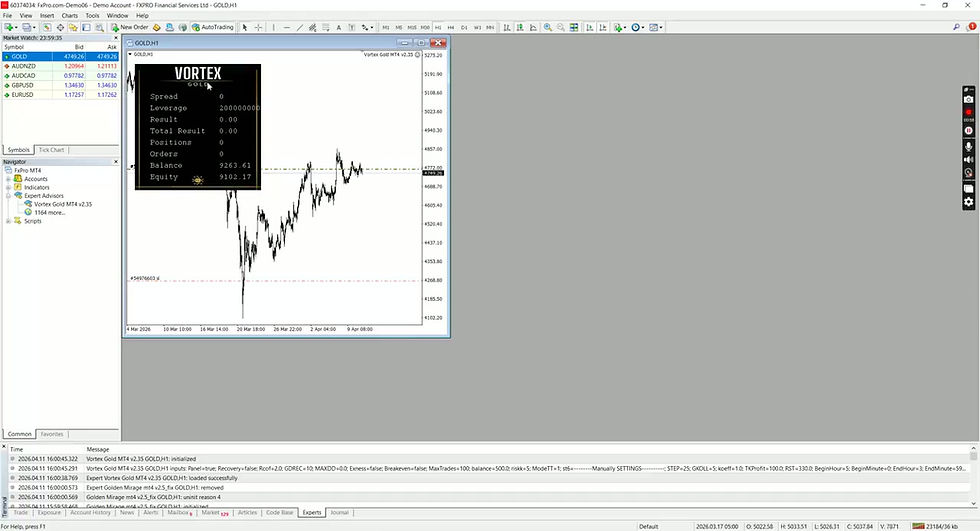Toggle the Data Window crosshair-circle icon

tap(60, 27)
